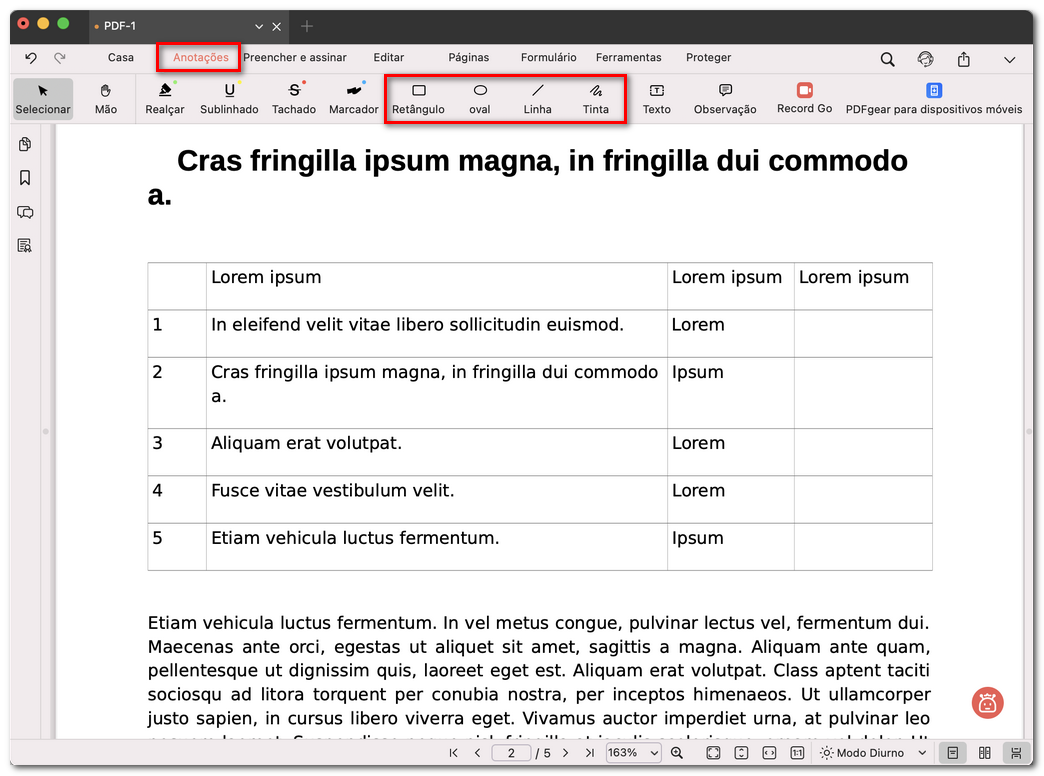Image resolution: width=1044 pixels, height=776 pixels.
Task: Switch to the Editar tab
Action: (389, 58)
